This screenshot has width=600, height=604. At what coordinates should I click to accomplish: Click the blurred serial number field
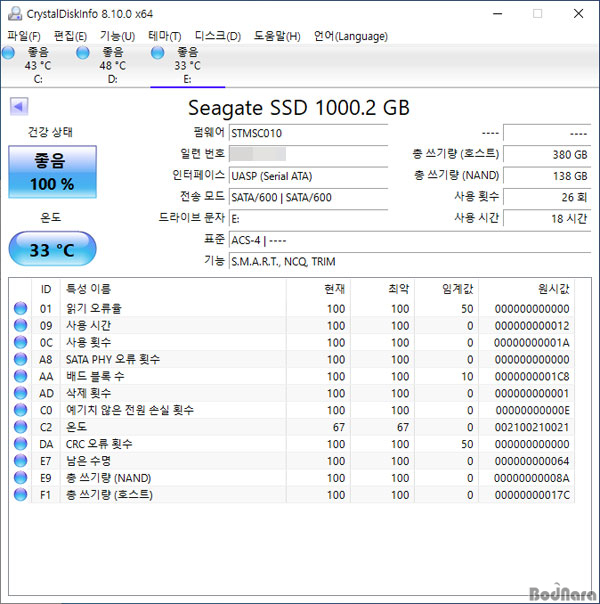tap(308, 154)
